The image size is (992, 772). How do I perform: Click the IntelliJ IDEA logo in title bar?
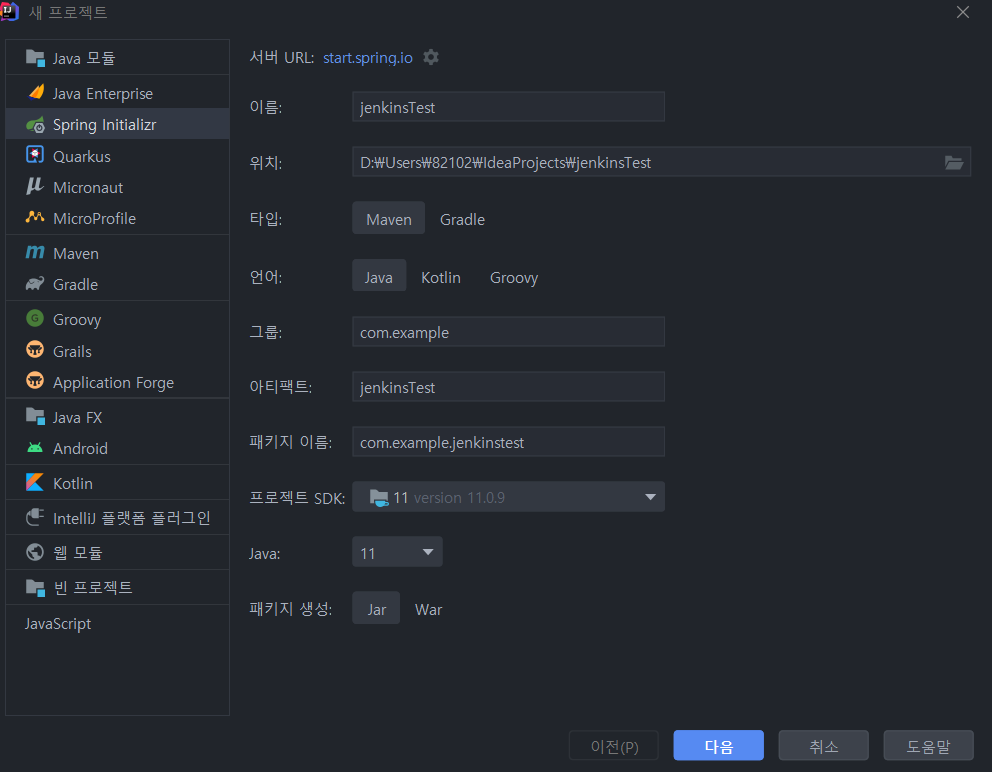pyautogui.click(x=9, y=11)
